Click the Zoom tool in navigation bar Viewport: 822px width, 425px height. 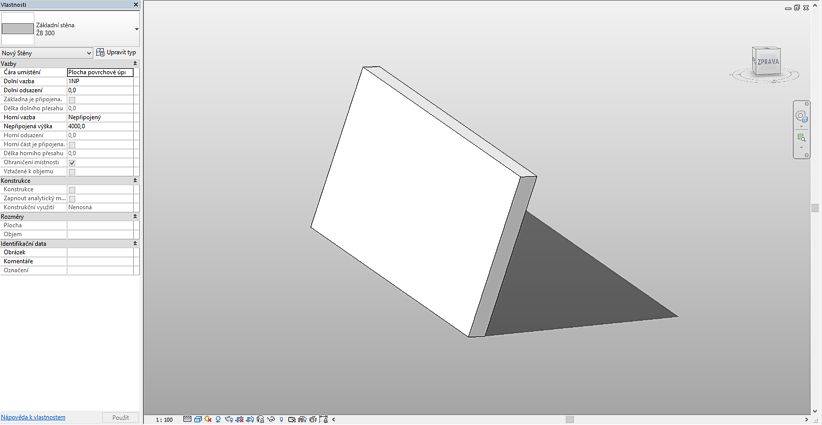[801, 137]
